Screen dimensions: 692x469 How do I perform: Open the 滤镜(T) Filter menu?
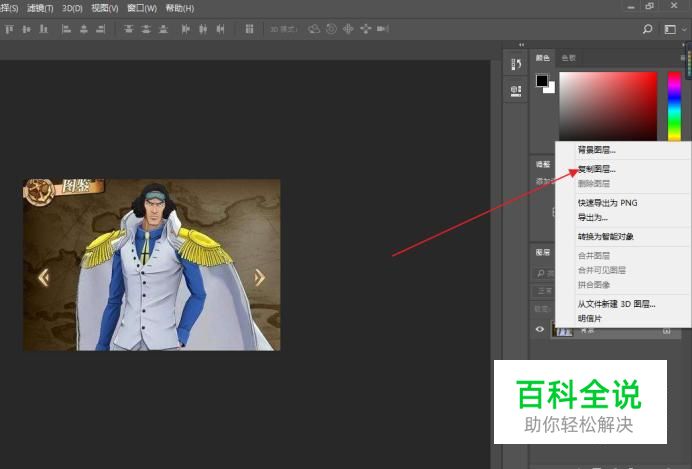(x=40, y=8)
